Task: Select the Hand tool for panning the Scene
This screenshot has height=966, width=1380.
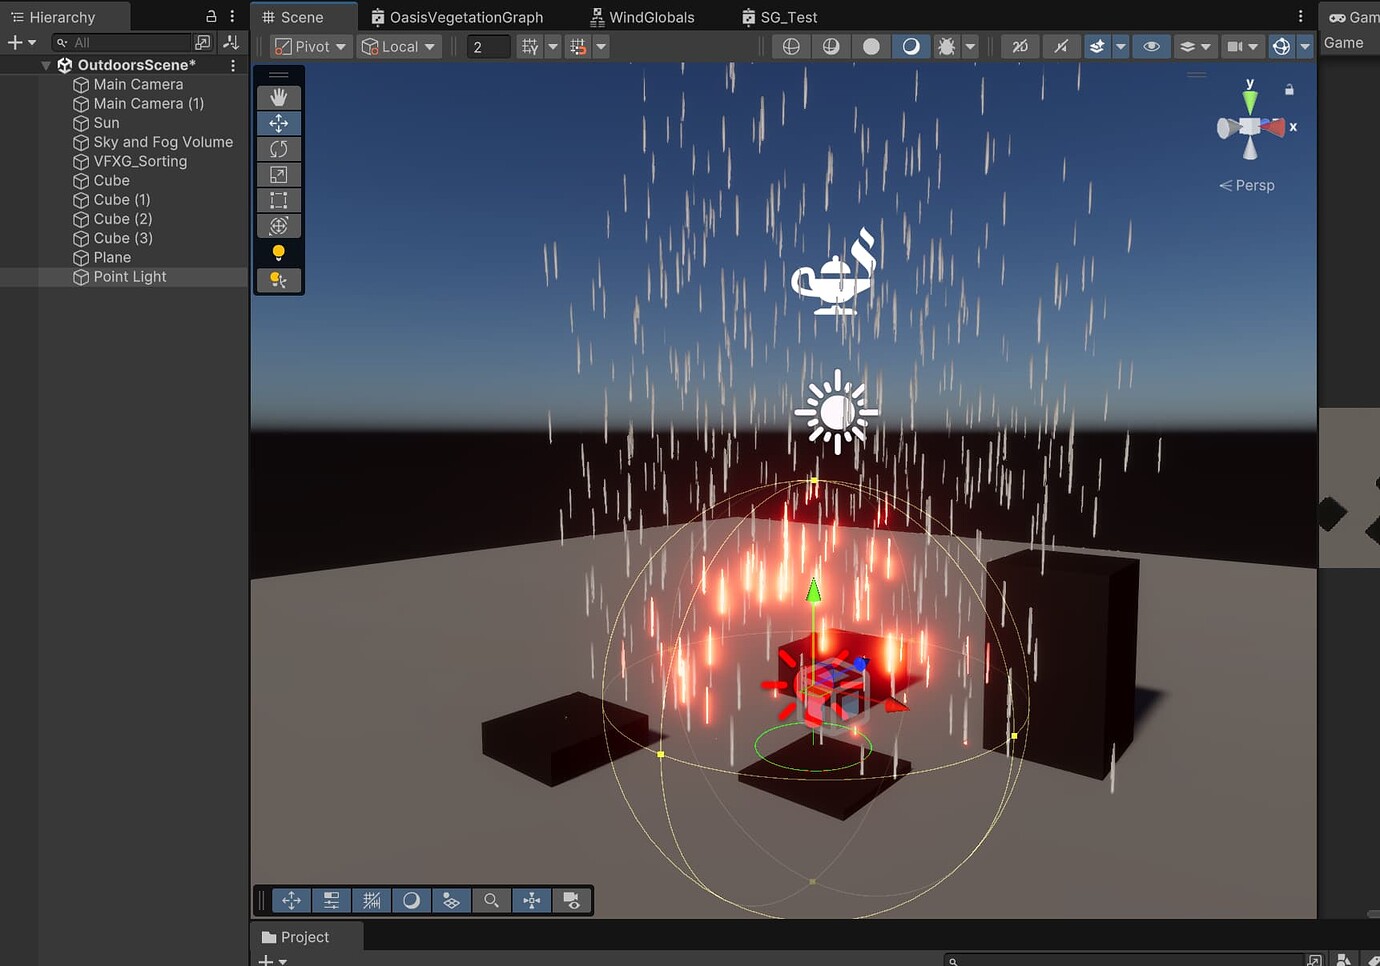Action: click(x=279, y=96)
